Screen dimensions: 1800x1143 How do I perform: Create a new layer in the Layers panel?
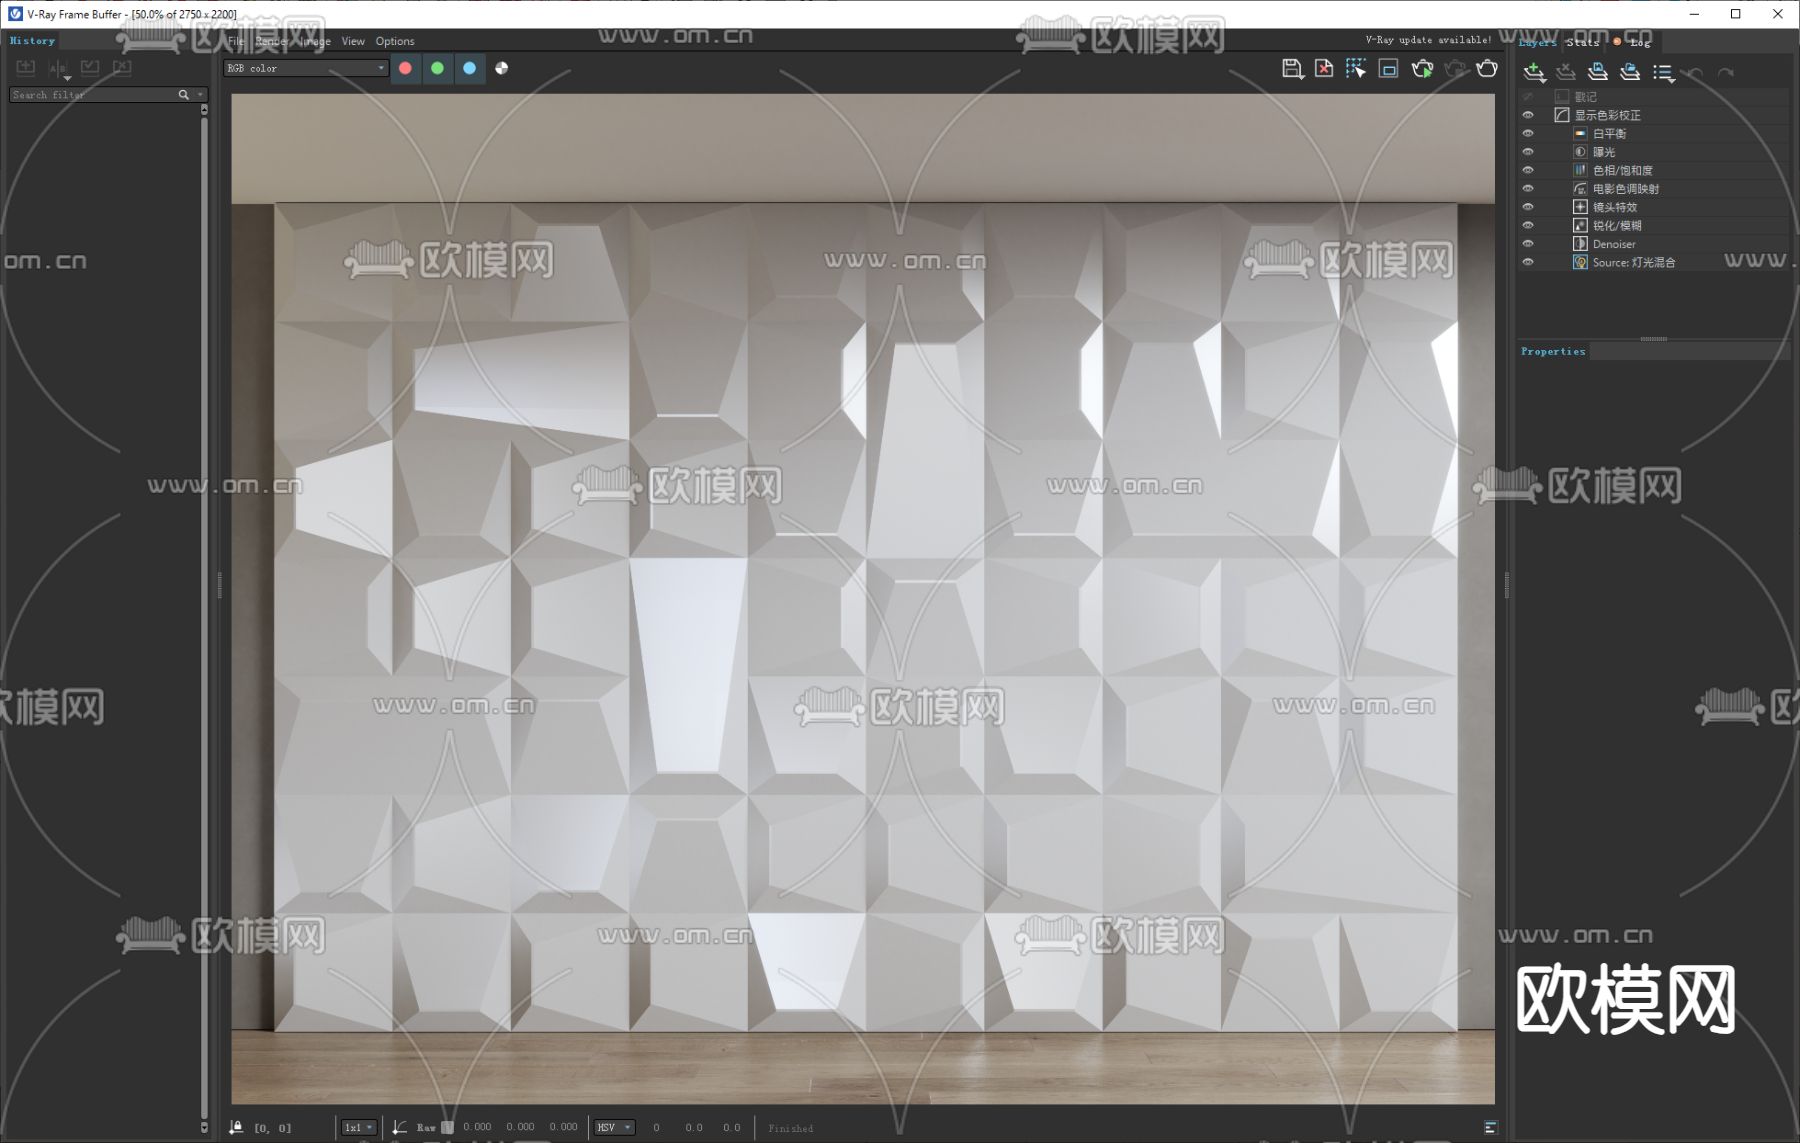[x=1533, y=71]
